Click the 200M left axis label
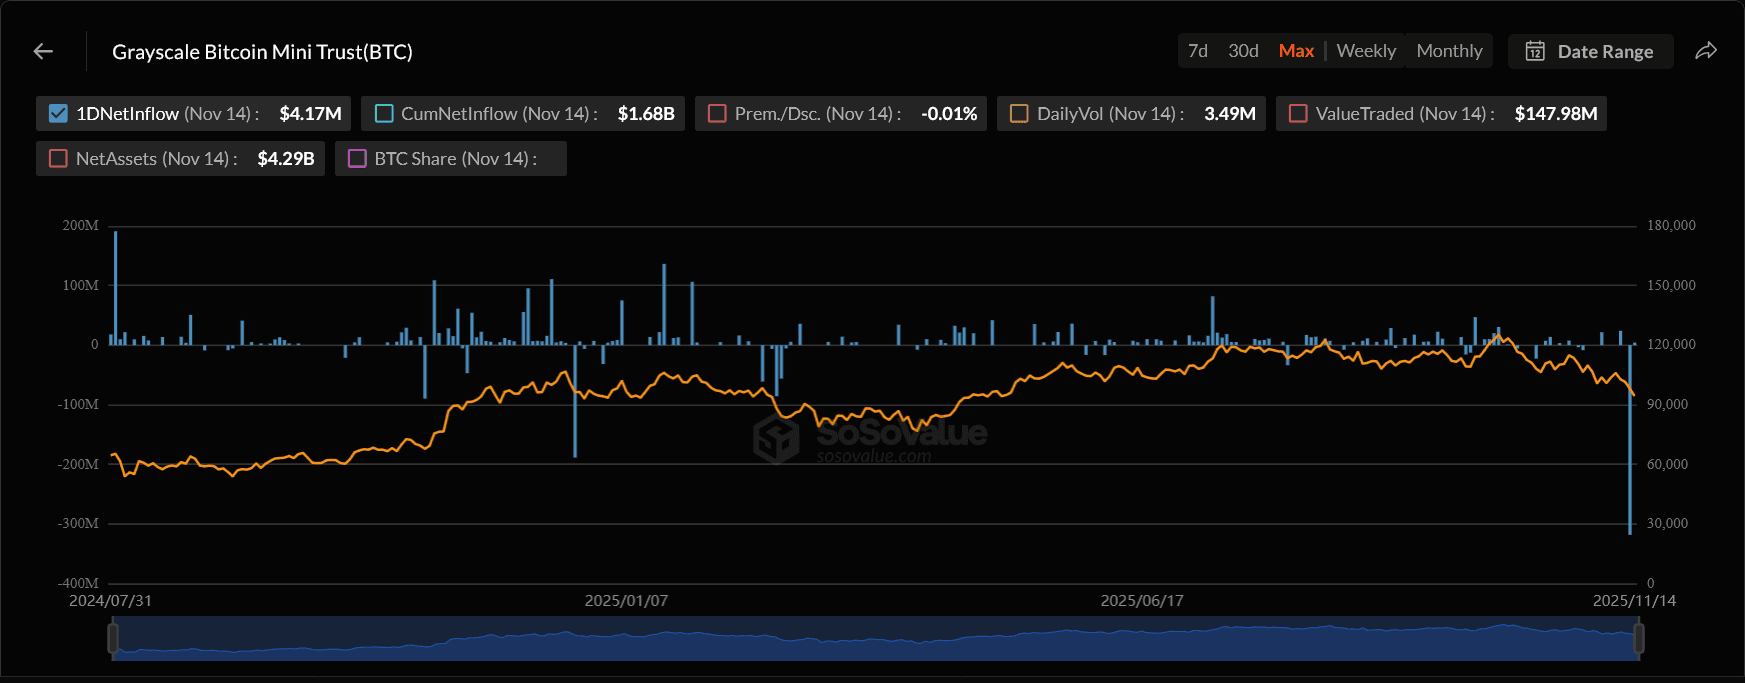This screenshot has height=683, width=1745. coord(80,226)
